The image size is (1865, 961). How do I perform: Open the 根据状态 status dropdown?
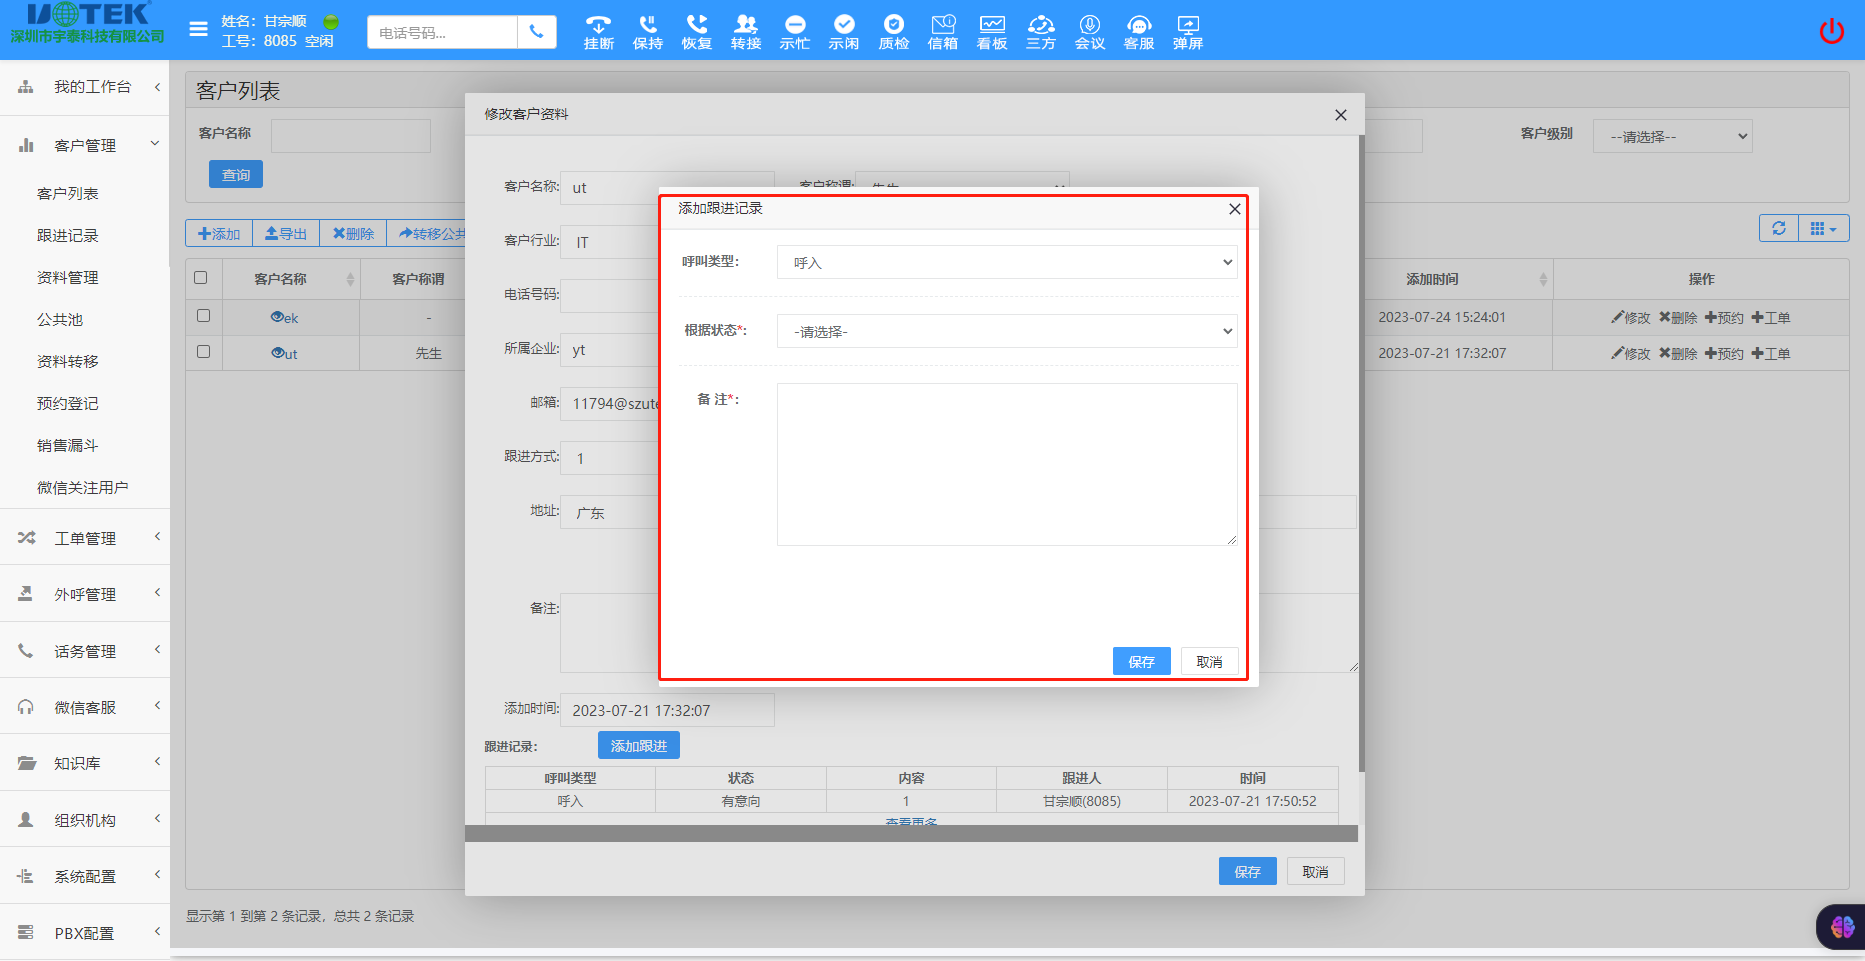click(x=1006, y=331)
